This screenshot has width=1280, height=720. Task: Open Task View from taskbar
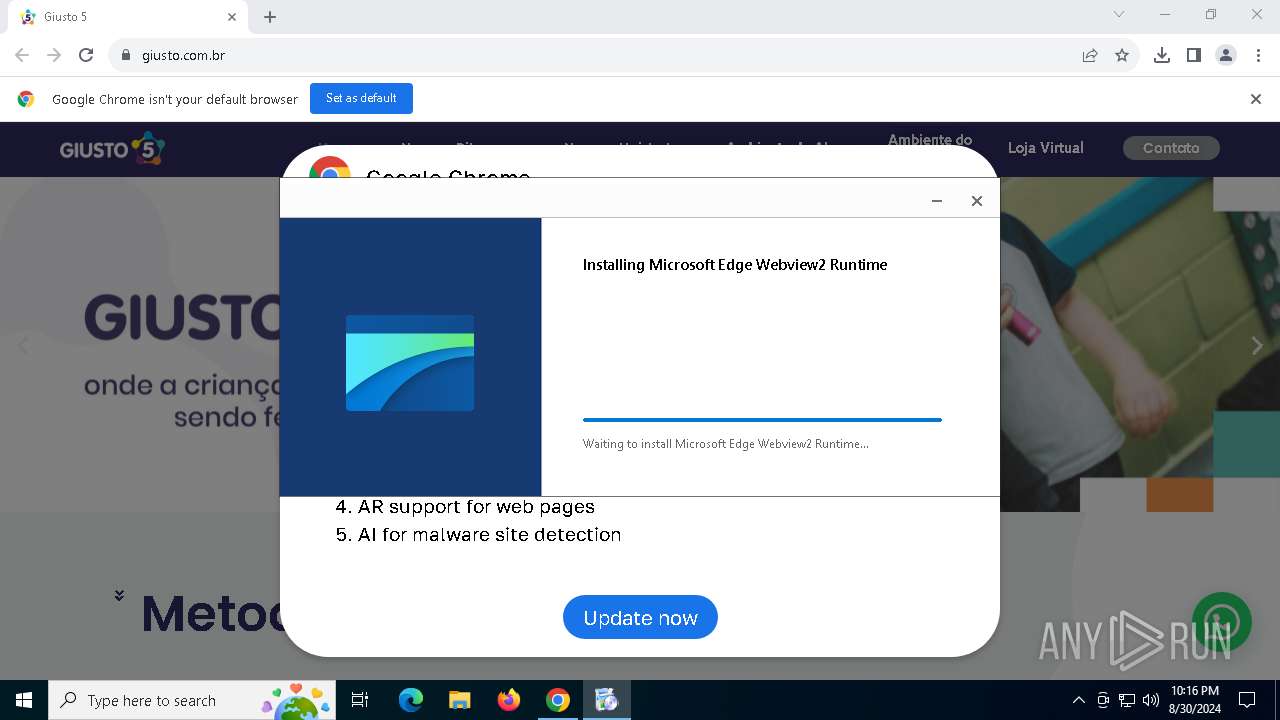pyautogui.click(x=360, y=700)
